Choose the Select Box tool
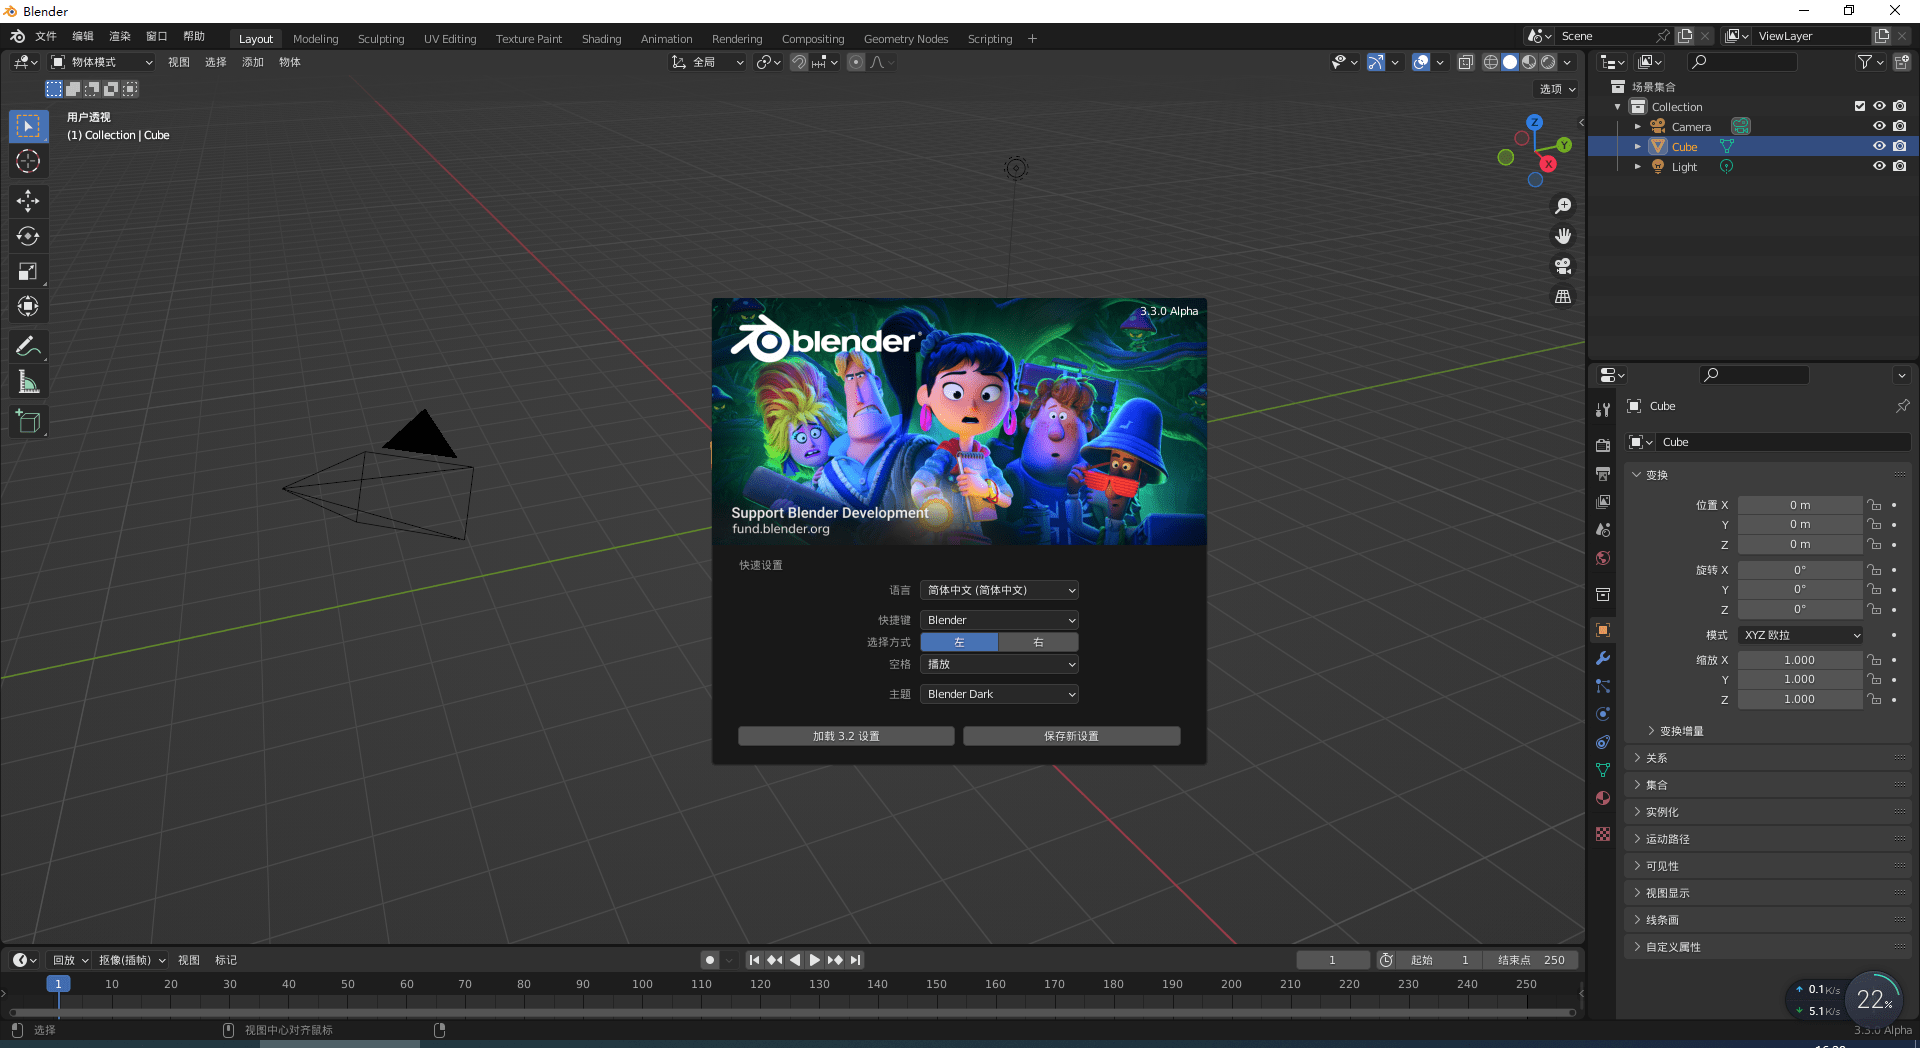This screenshot has width=1920, height=1048. tap(28, 126)
